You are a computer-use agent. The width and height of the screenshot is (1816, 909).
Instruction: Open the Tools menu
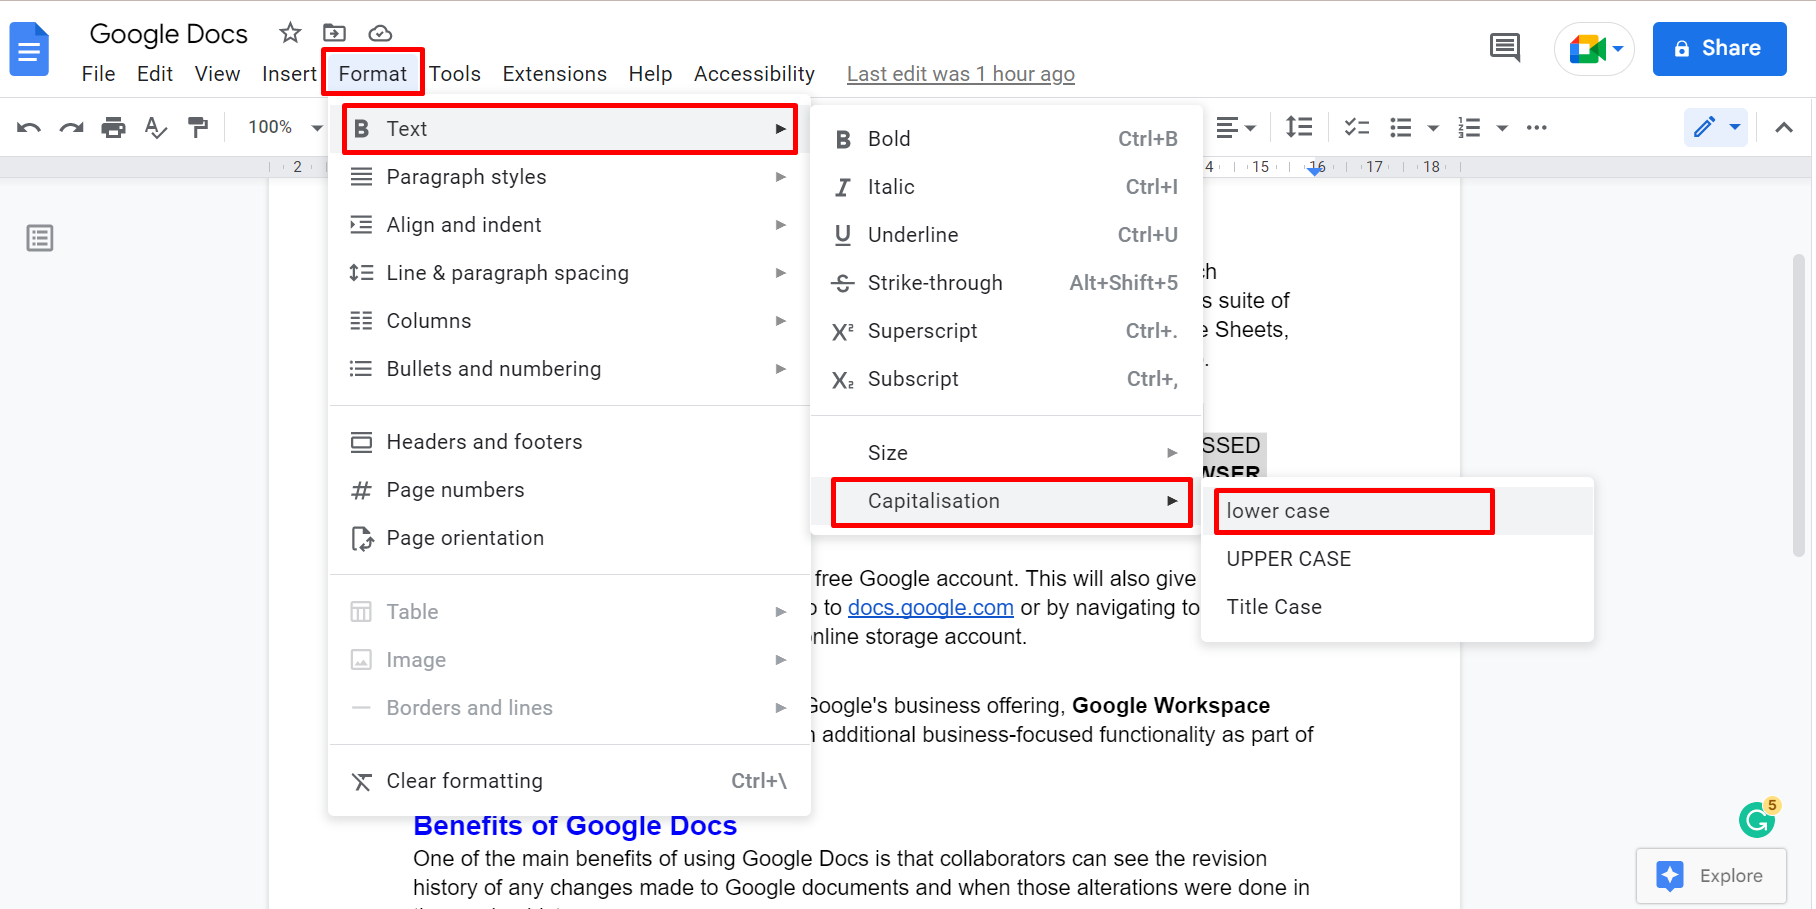coord(455,74)
